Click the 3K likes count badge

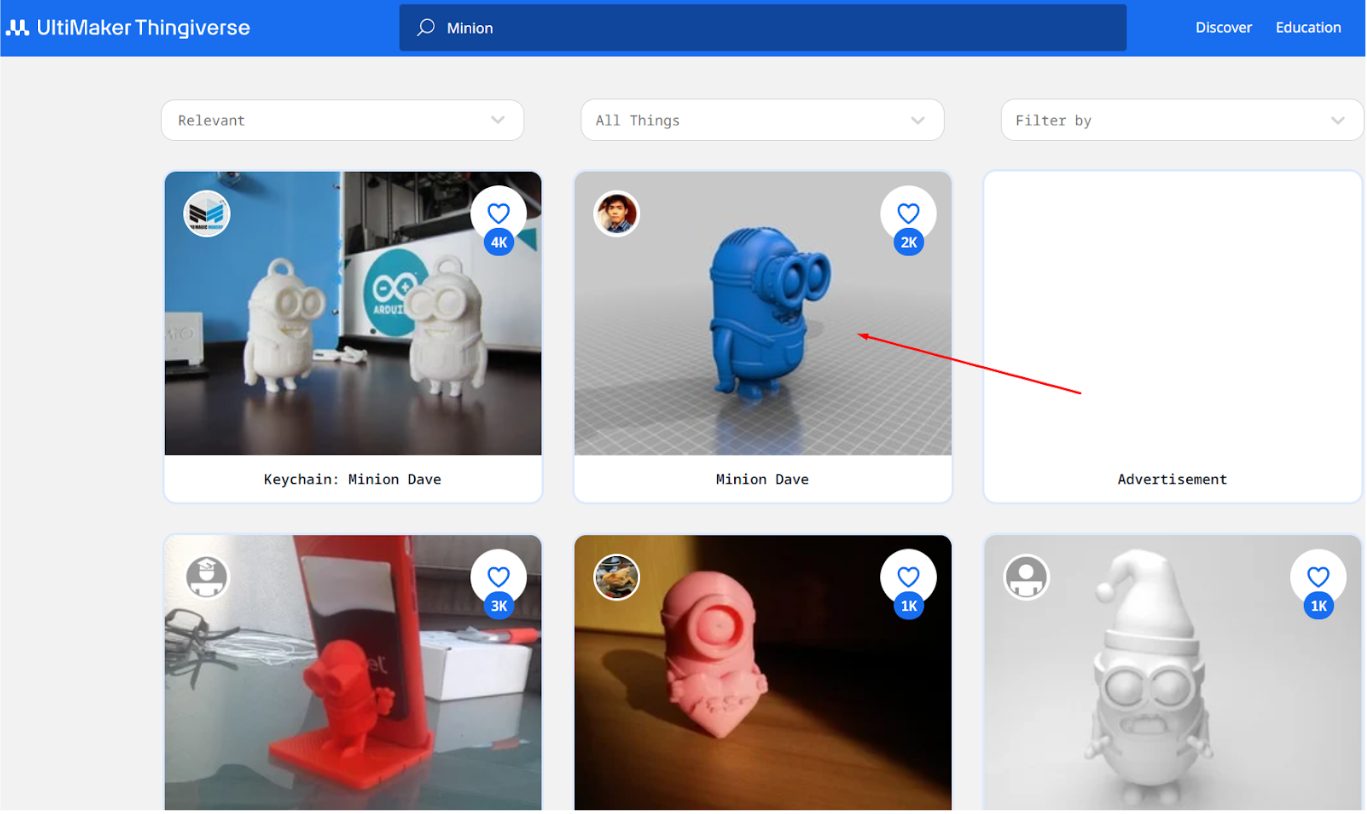(x=499, y=607)
